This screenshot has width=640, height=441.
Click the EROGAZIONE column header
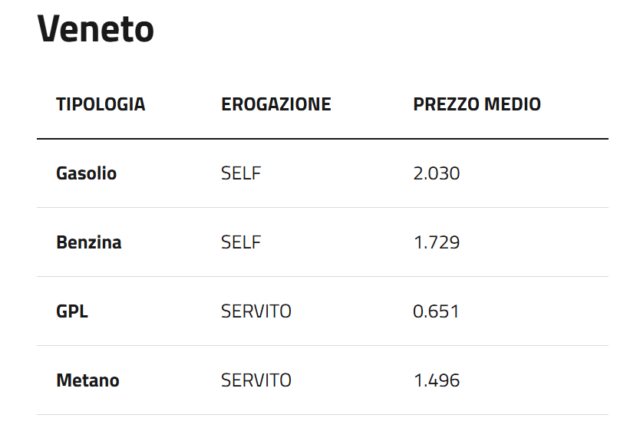click(275, 104)
